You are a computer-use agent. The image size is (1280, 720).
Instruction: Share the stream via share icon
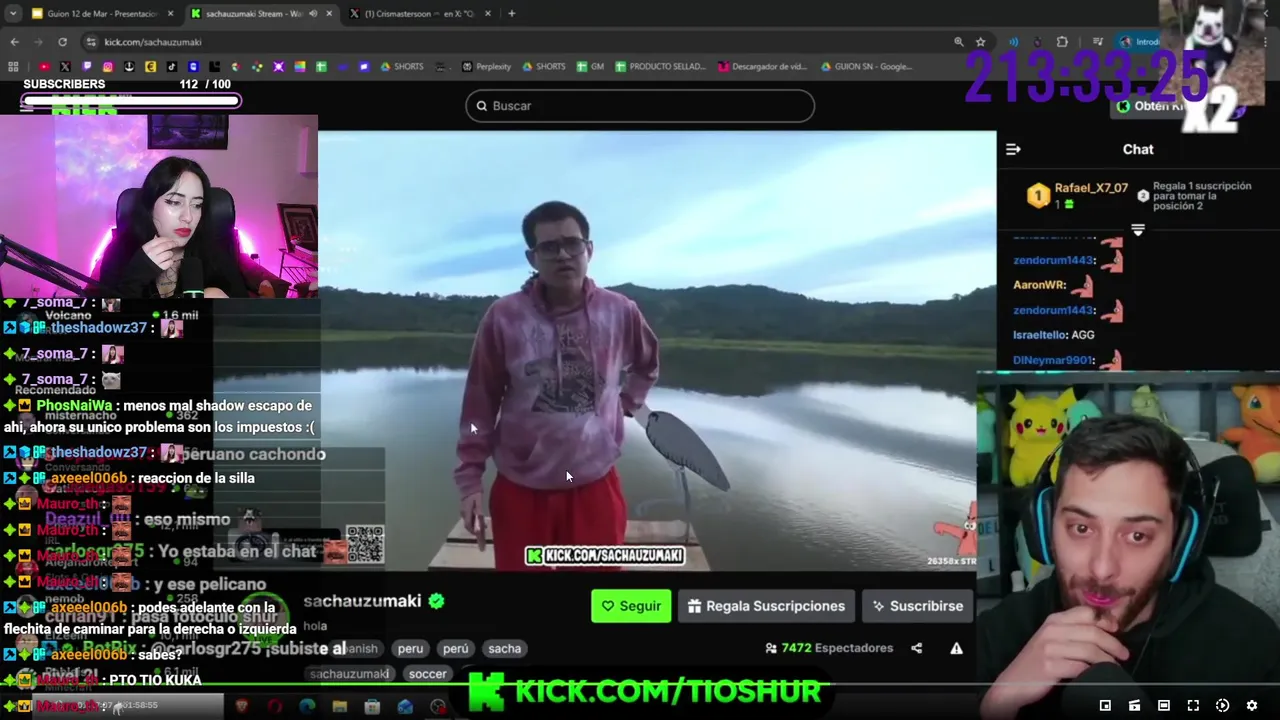(x=916, y=648)
